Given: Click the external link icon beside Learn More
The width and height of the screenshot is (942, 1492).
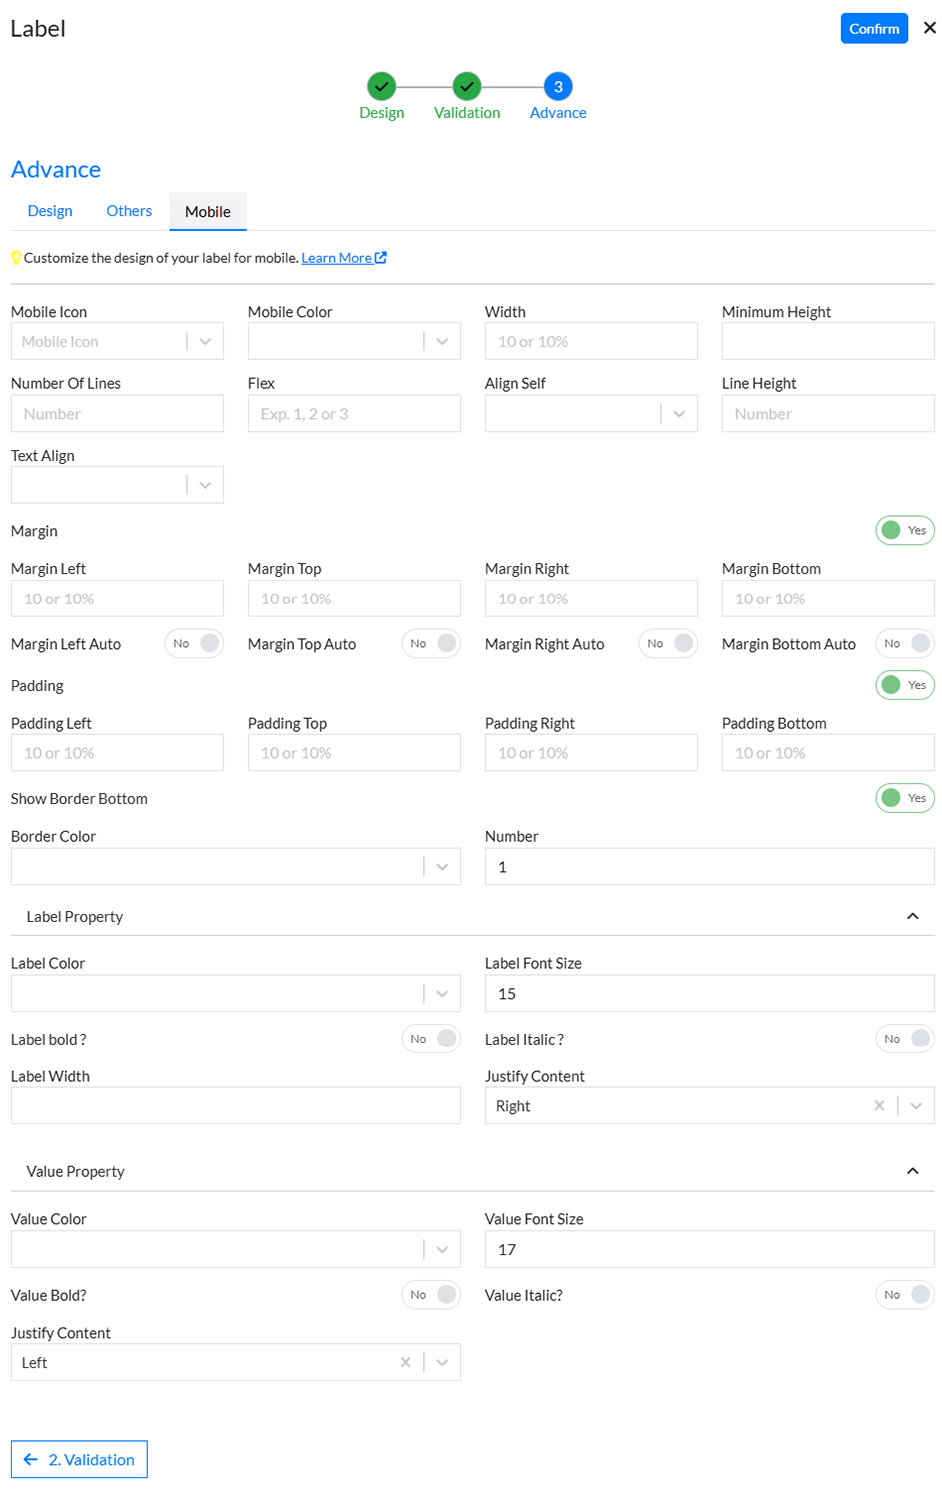Looking at the screenshot, I should [x=381, y=258].
